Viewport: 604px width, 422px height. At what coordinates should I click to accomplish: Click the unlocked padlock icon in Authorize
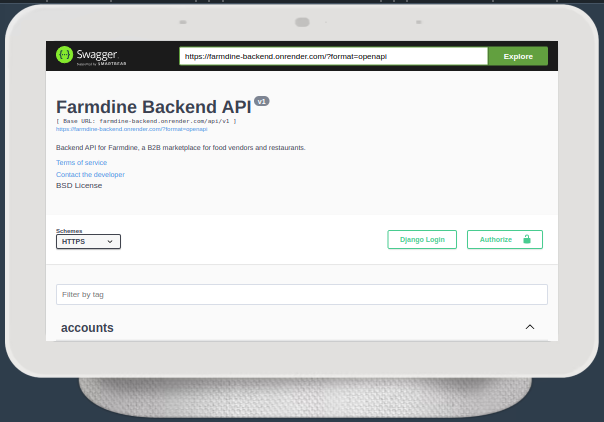527,239
